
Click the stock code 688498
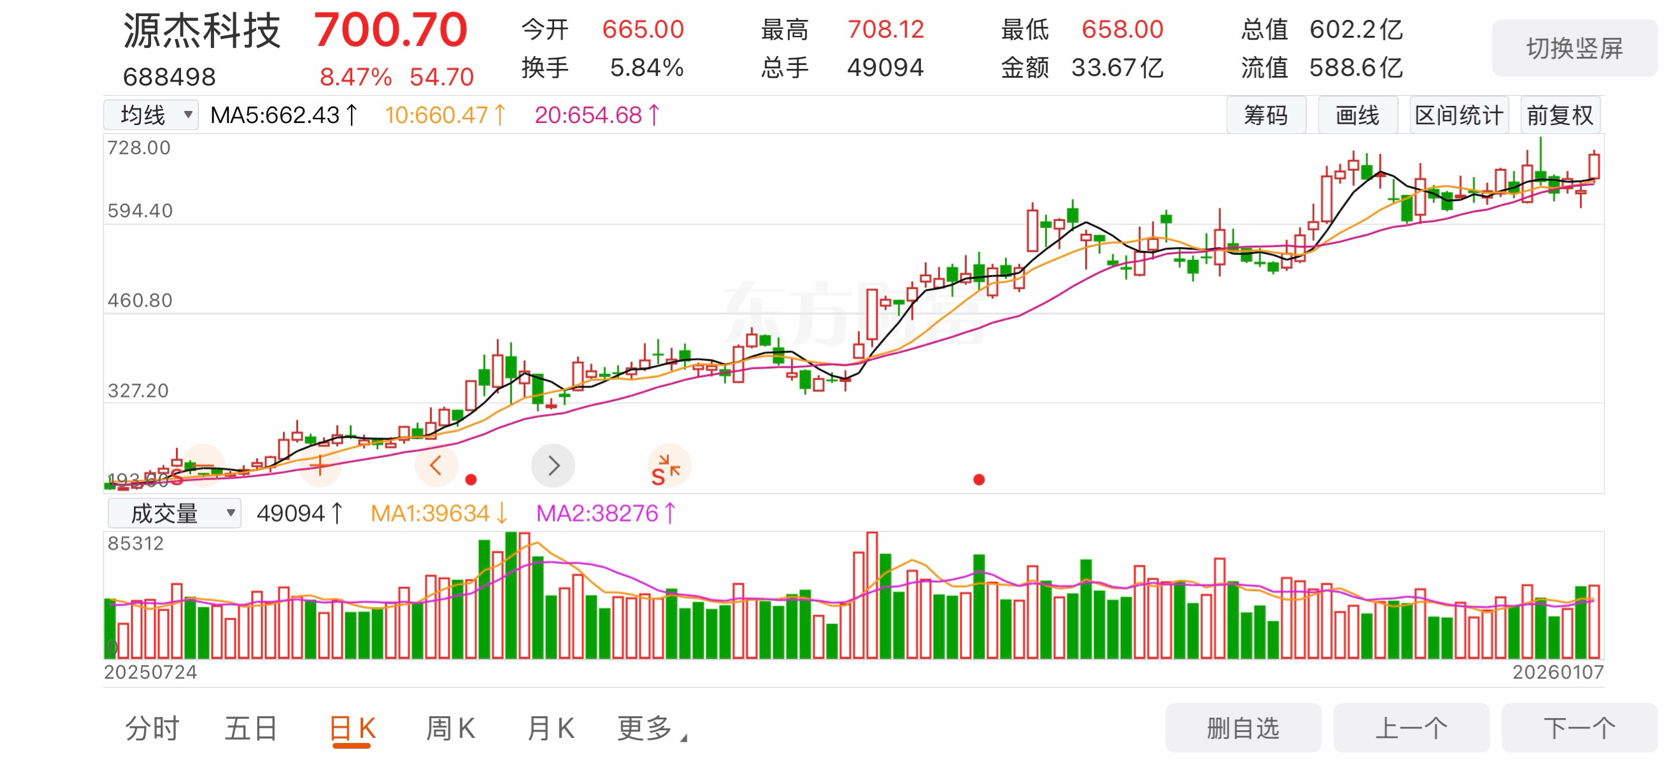[169, 77]
